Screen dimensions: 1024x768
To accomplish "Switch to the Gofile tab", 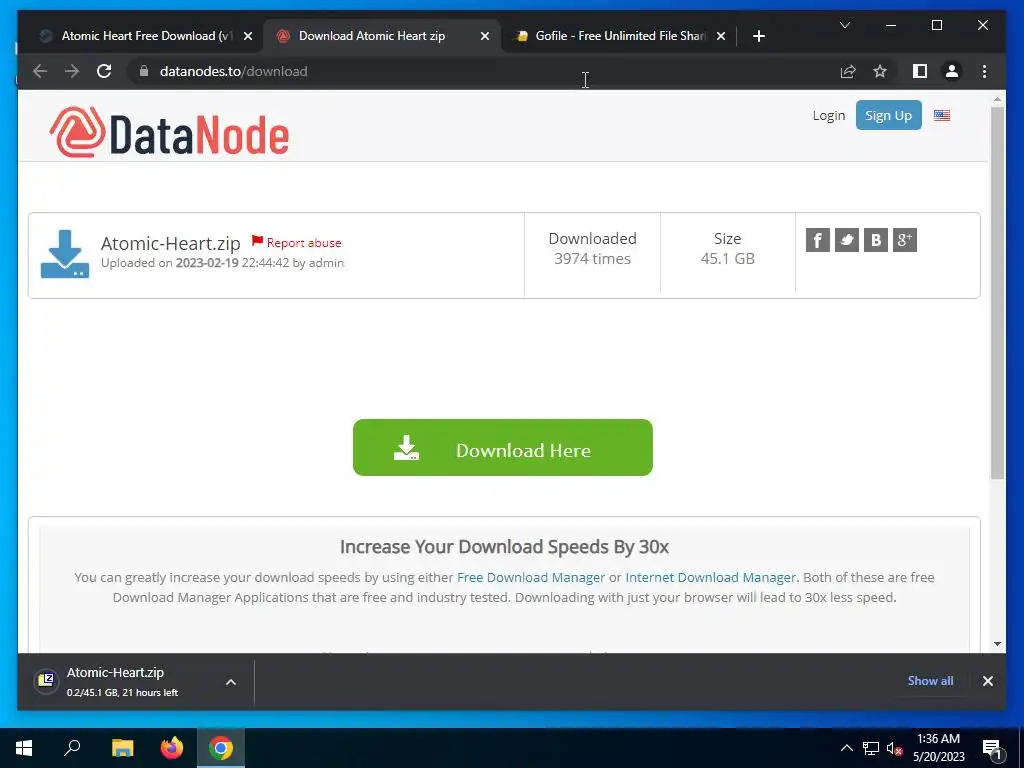I will point(620,36).
